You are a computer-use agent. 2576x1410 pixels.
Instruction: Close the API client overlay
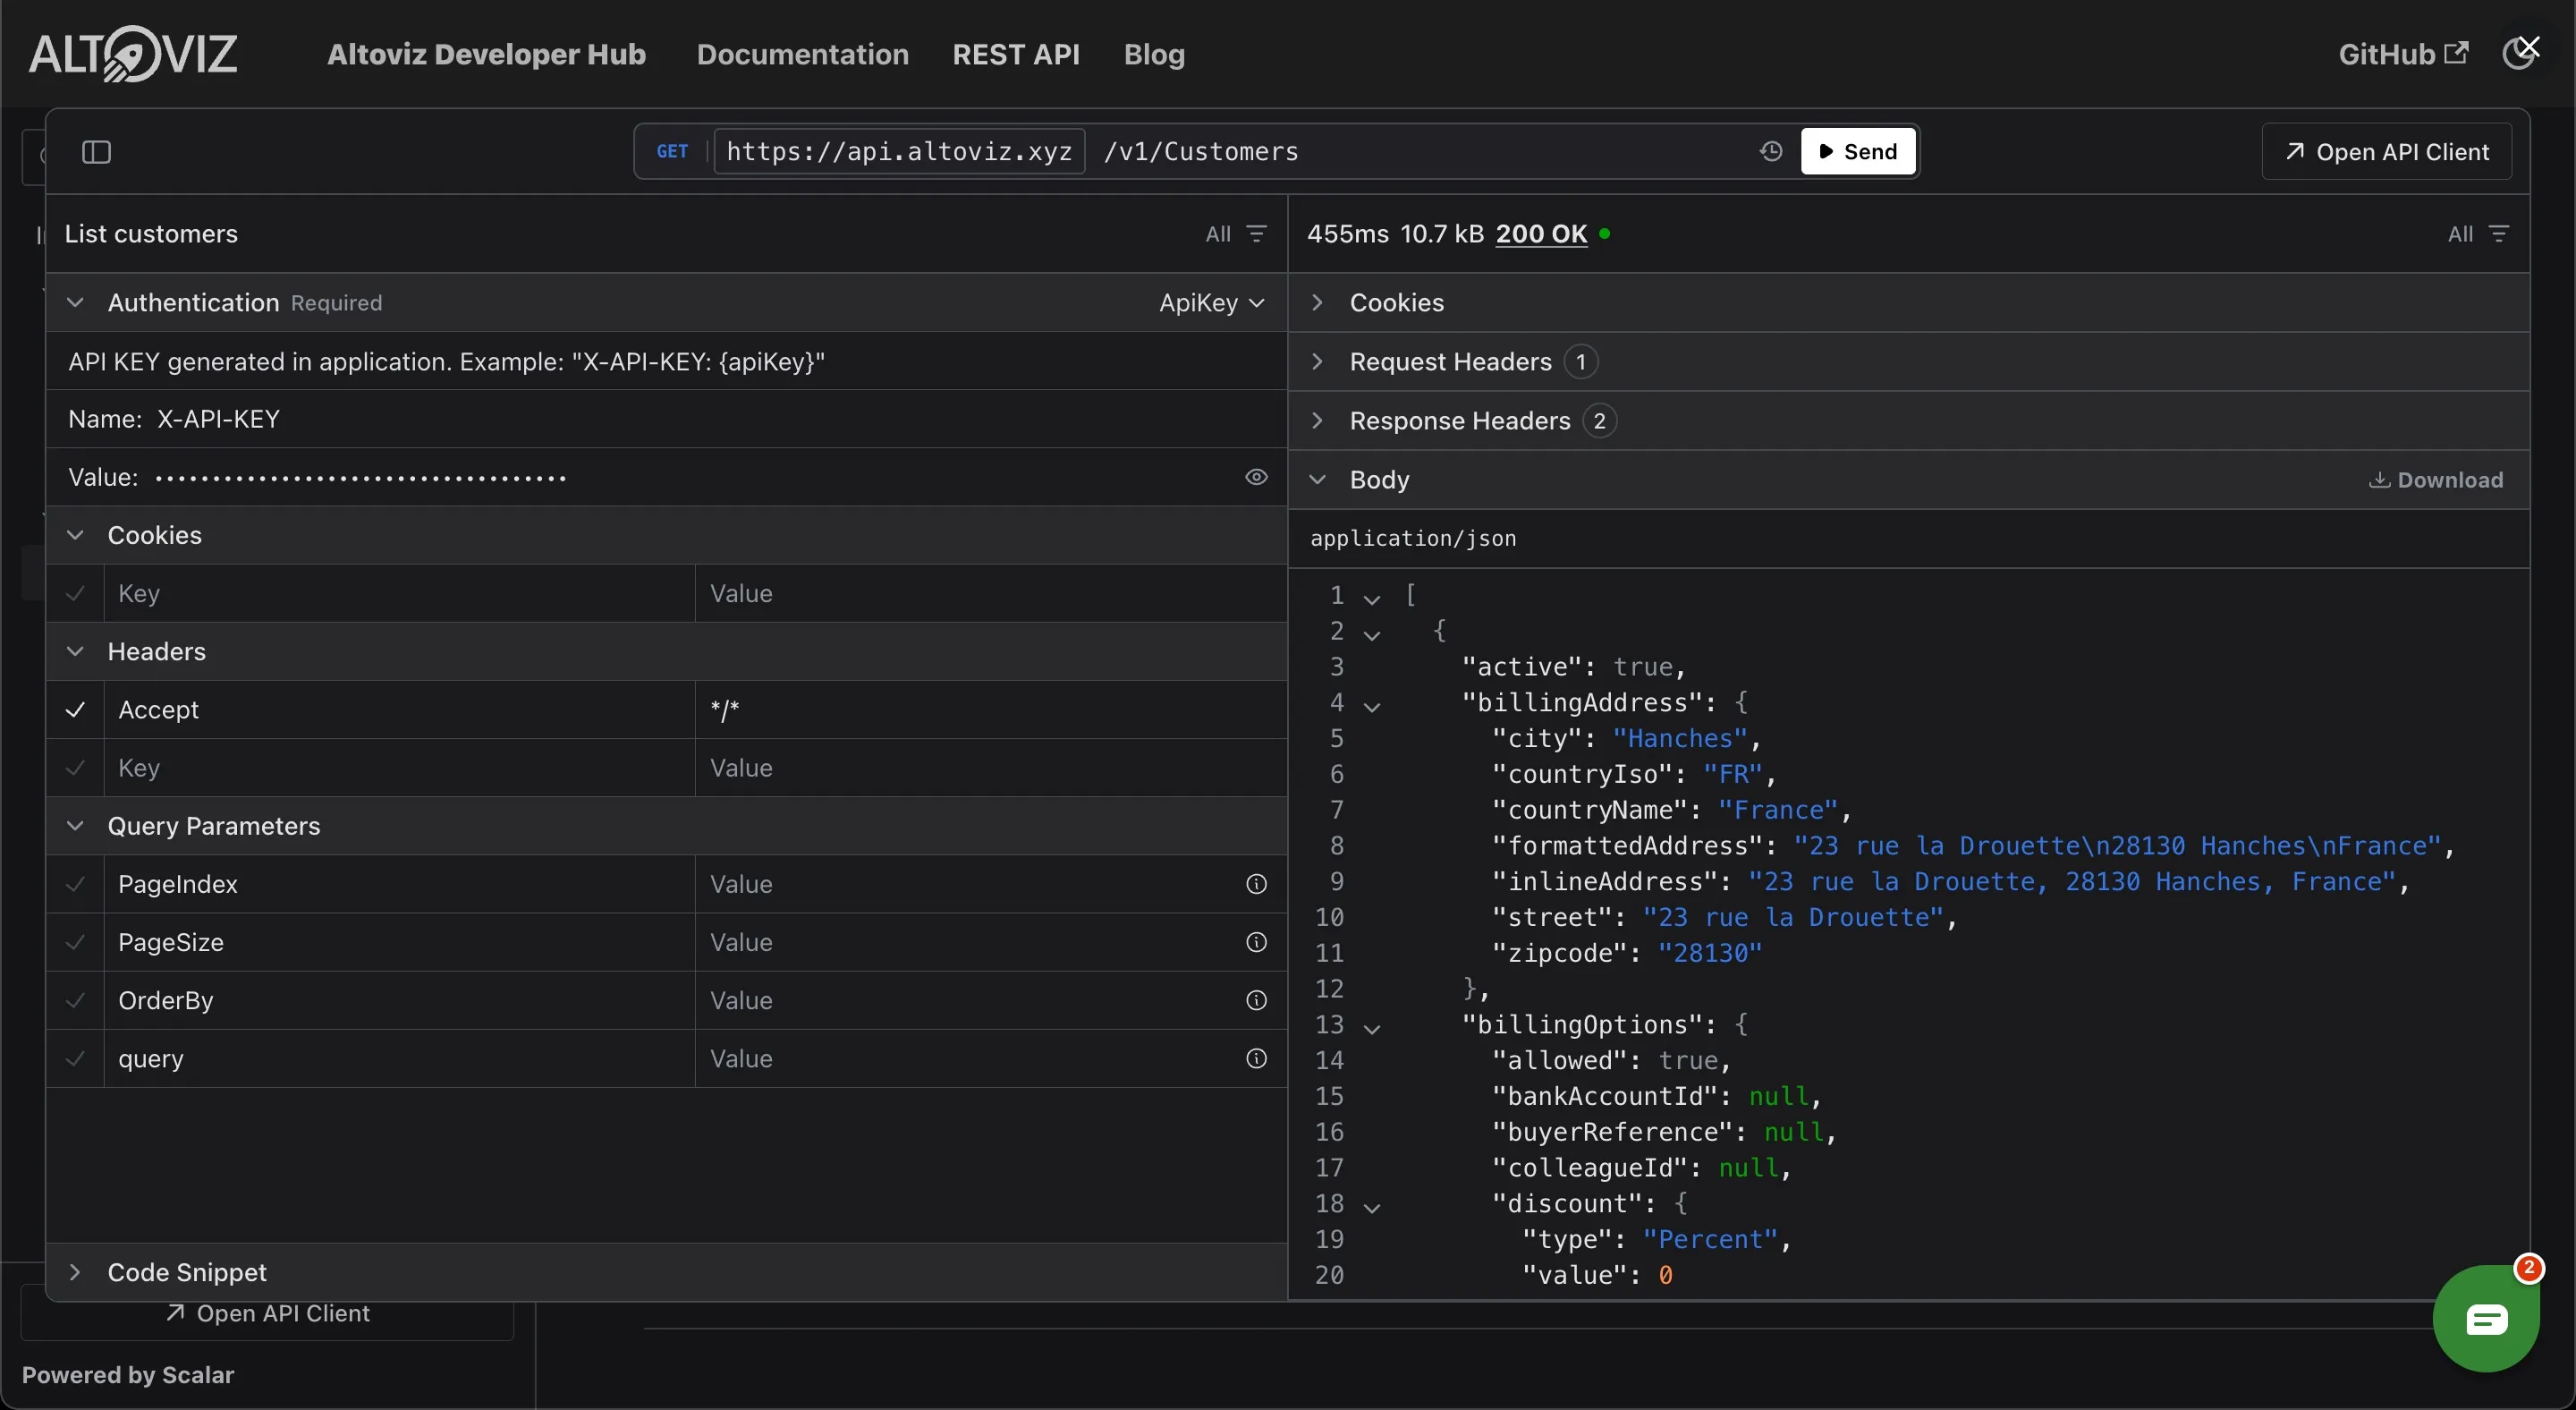2529,47
